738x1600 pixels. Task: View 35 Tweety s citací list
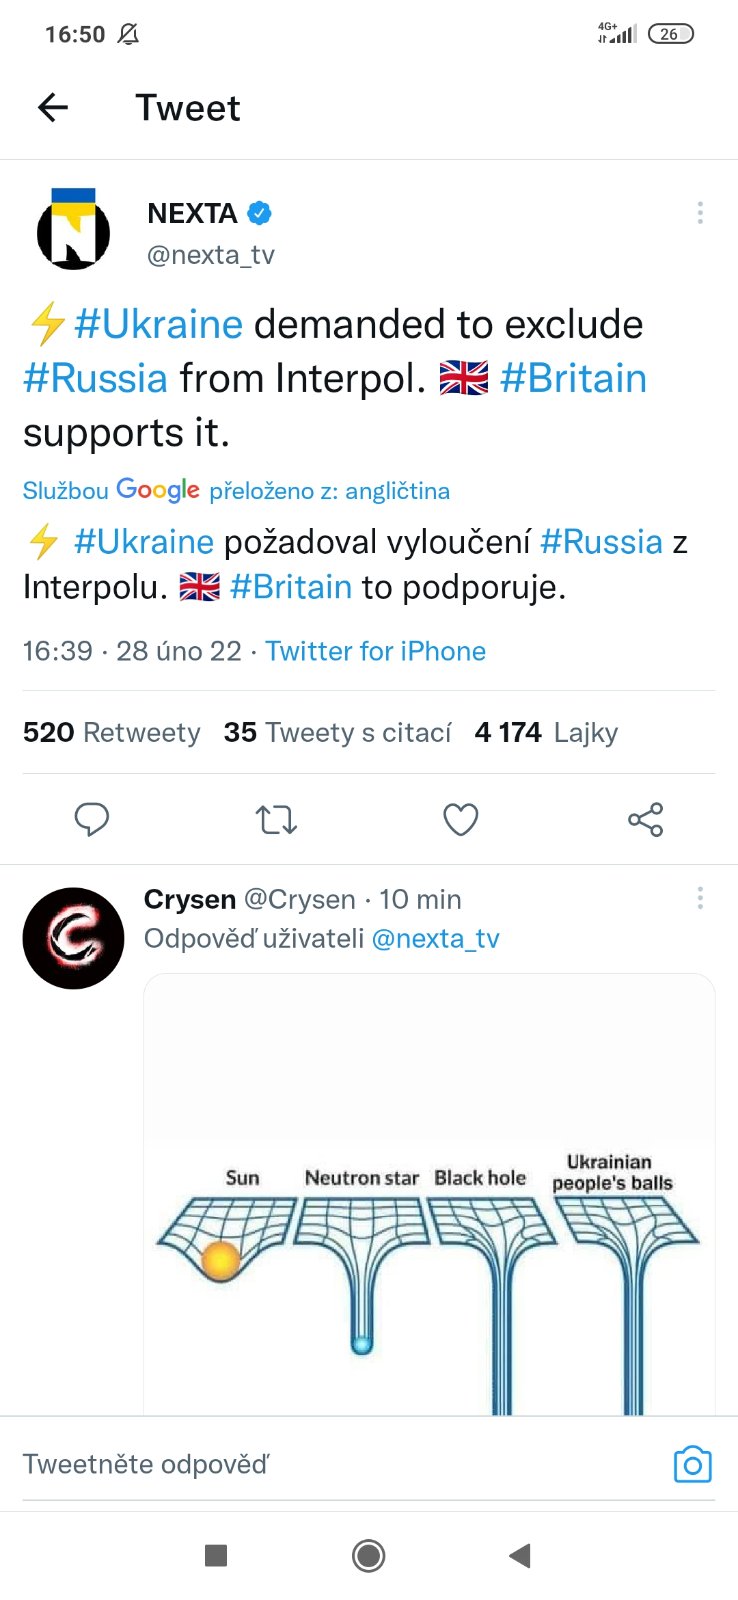click(x=337, y=733)
